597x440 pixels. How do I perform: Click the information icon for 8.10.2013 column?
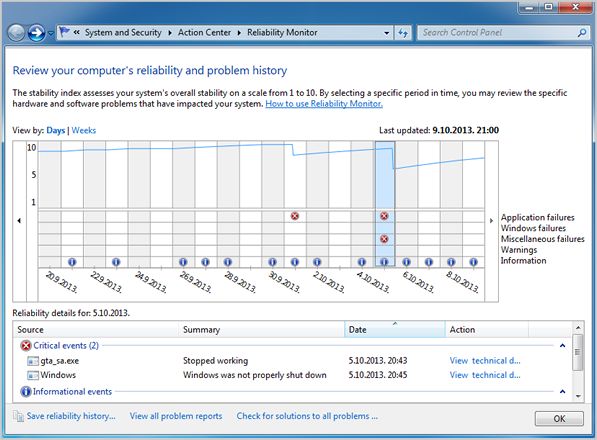pos(451,262)
